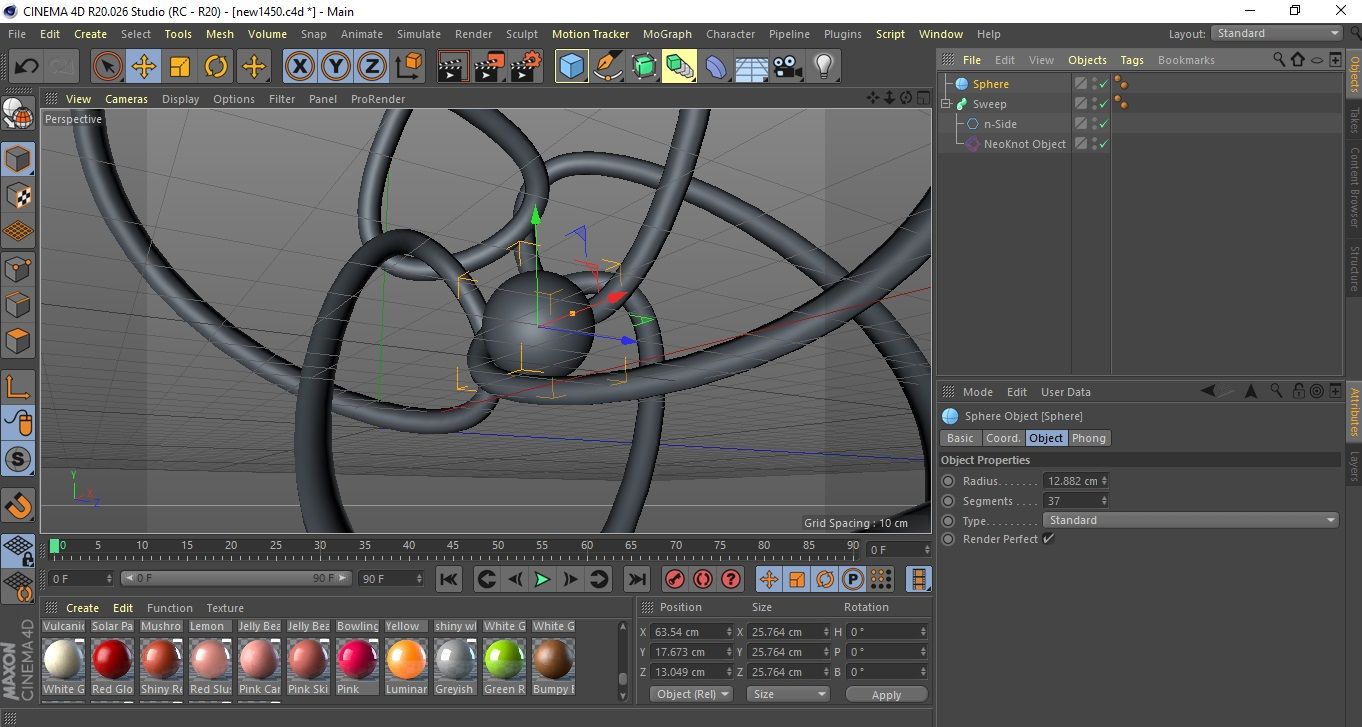This screenshot has width=1362, height=727.
Task: Click the Camera object icon
Action: [788, 67]
